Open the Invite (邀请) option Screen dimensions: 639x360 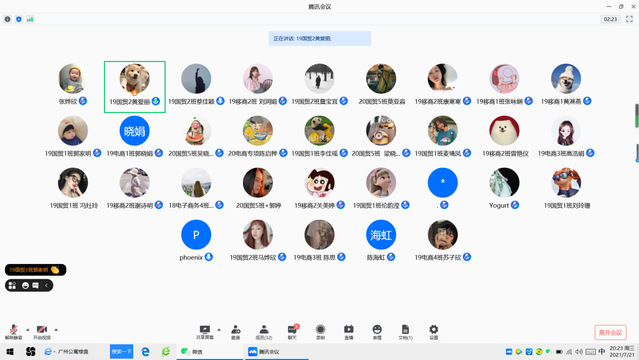236,332
